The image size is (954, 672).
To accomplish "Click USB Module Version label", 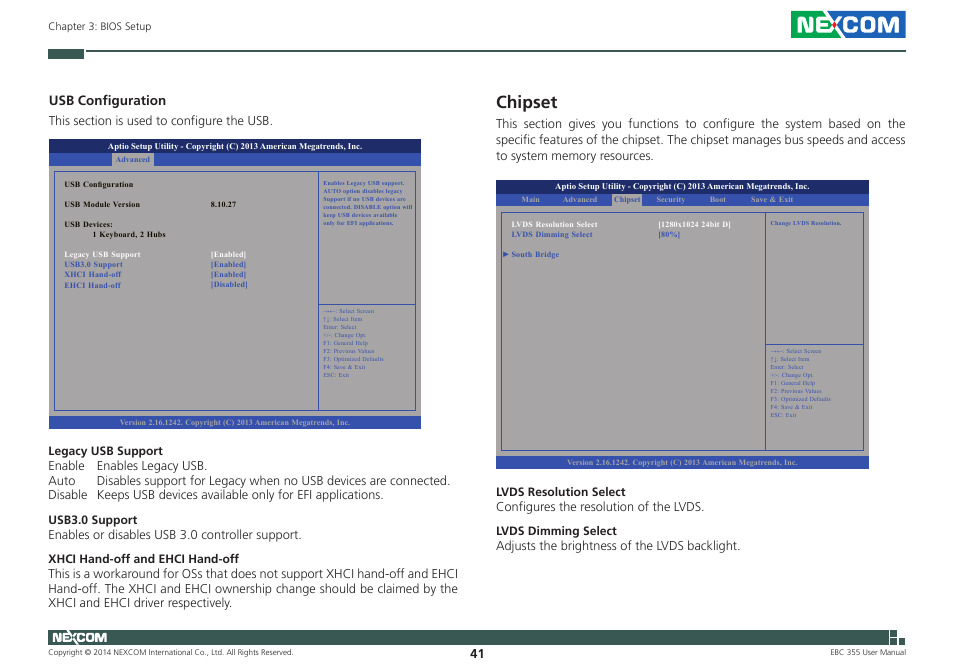I will click(x=102, y=204).
